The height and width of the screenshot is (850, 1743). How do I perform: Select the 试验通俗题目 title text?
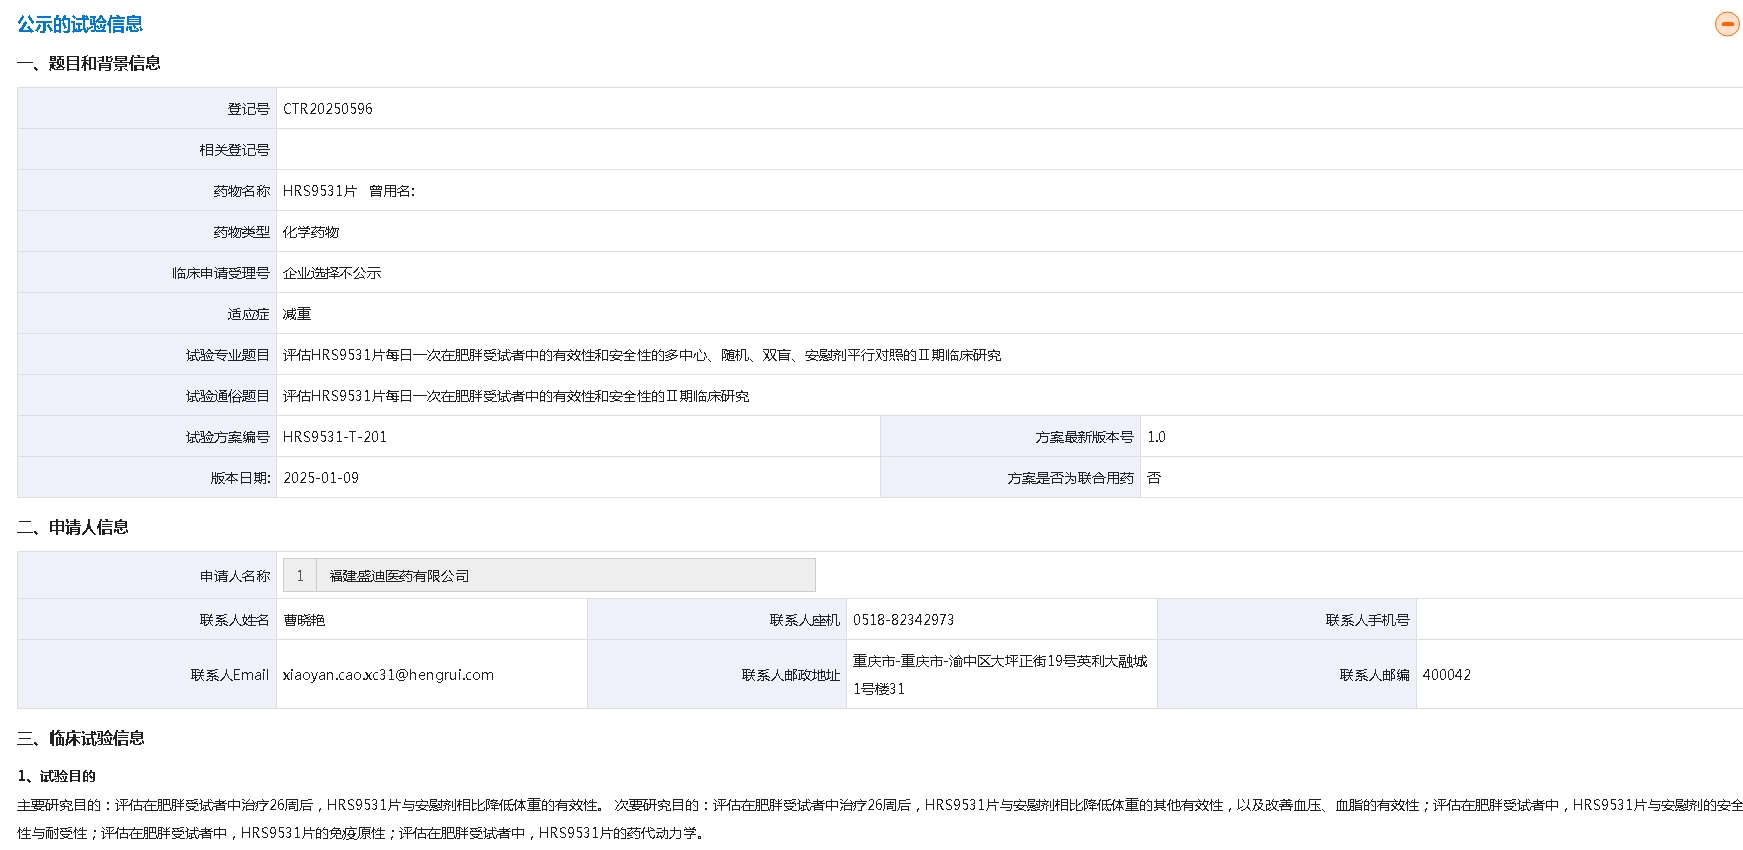[x=516, y=396]
